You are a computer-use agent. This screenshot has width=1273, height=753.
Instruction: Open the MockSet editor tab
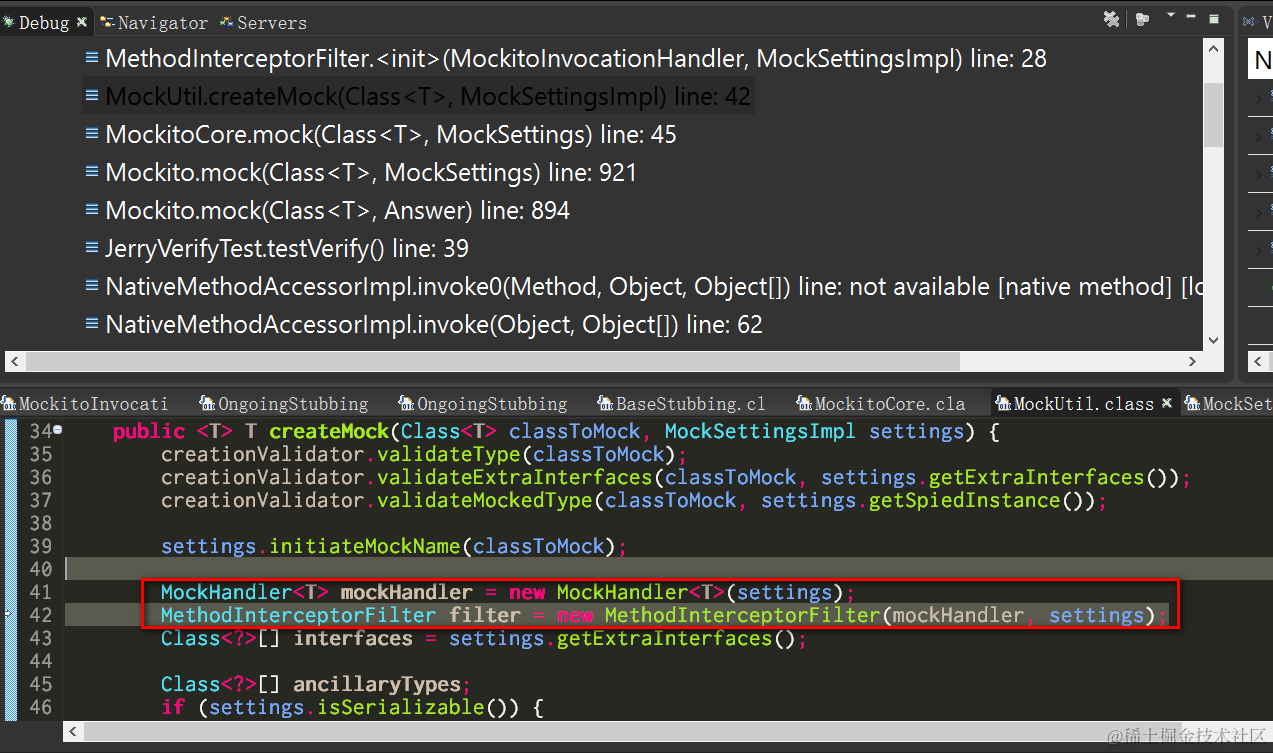(1228, 404)
